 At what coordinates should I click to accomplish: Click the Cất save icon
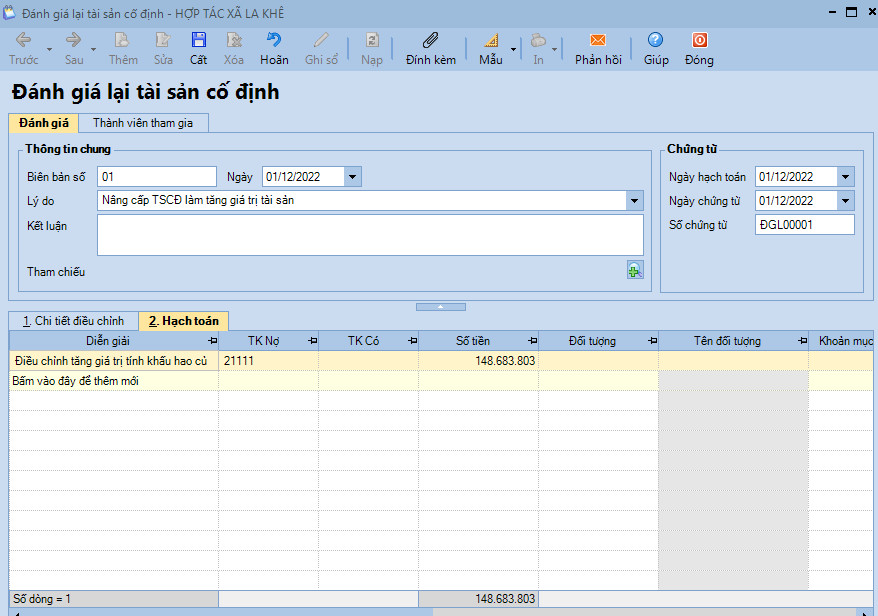(x=198, y=41)
